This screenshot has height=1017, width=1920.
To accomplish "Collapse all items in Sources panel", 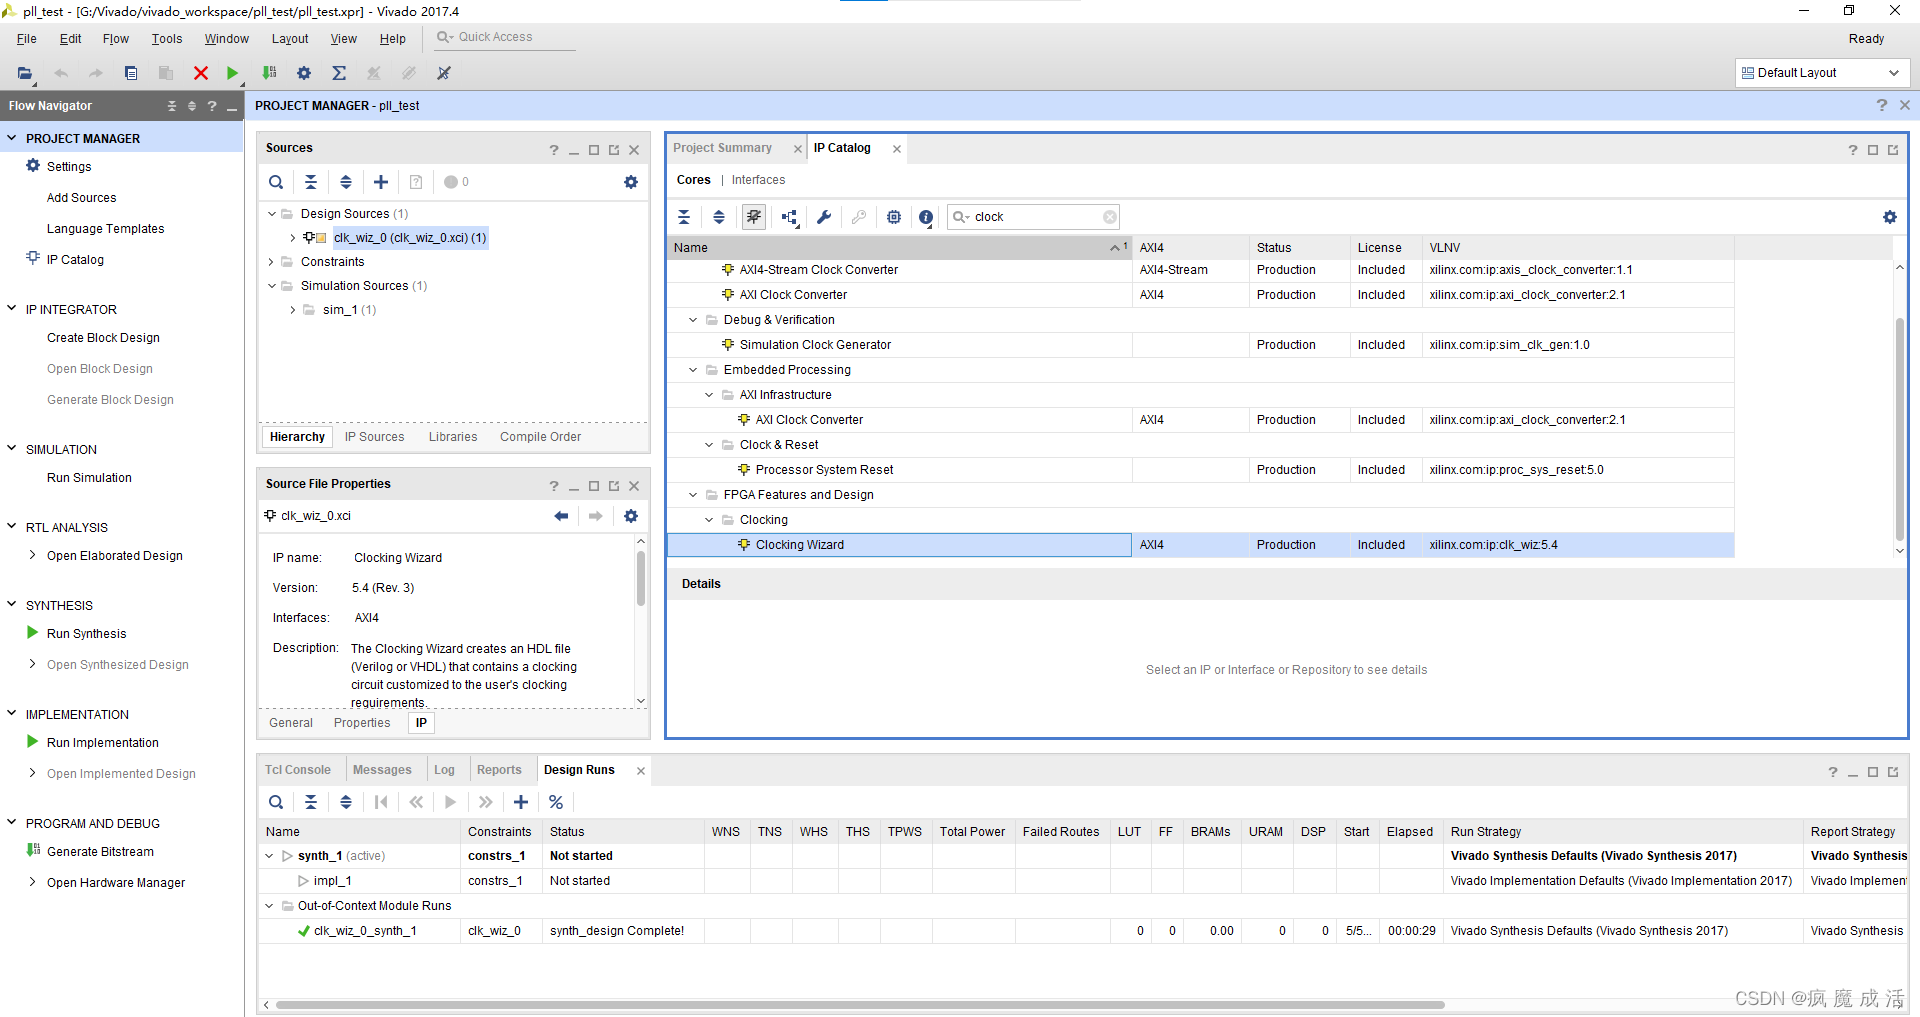I will pos(311,182).
